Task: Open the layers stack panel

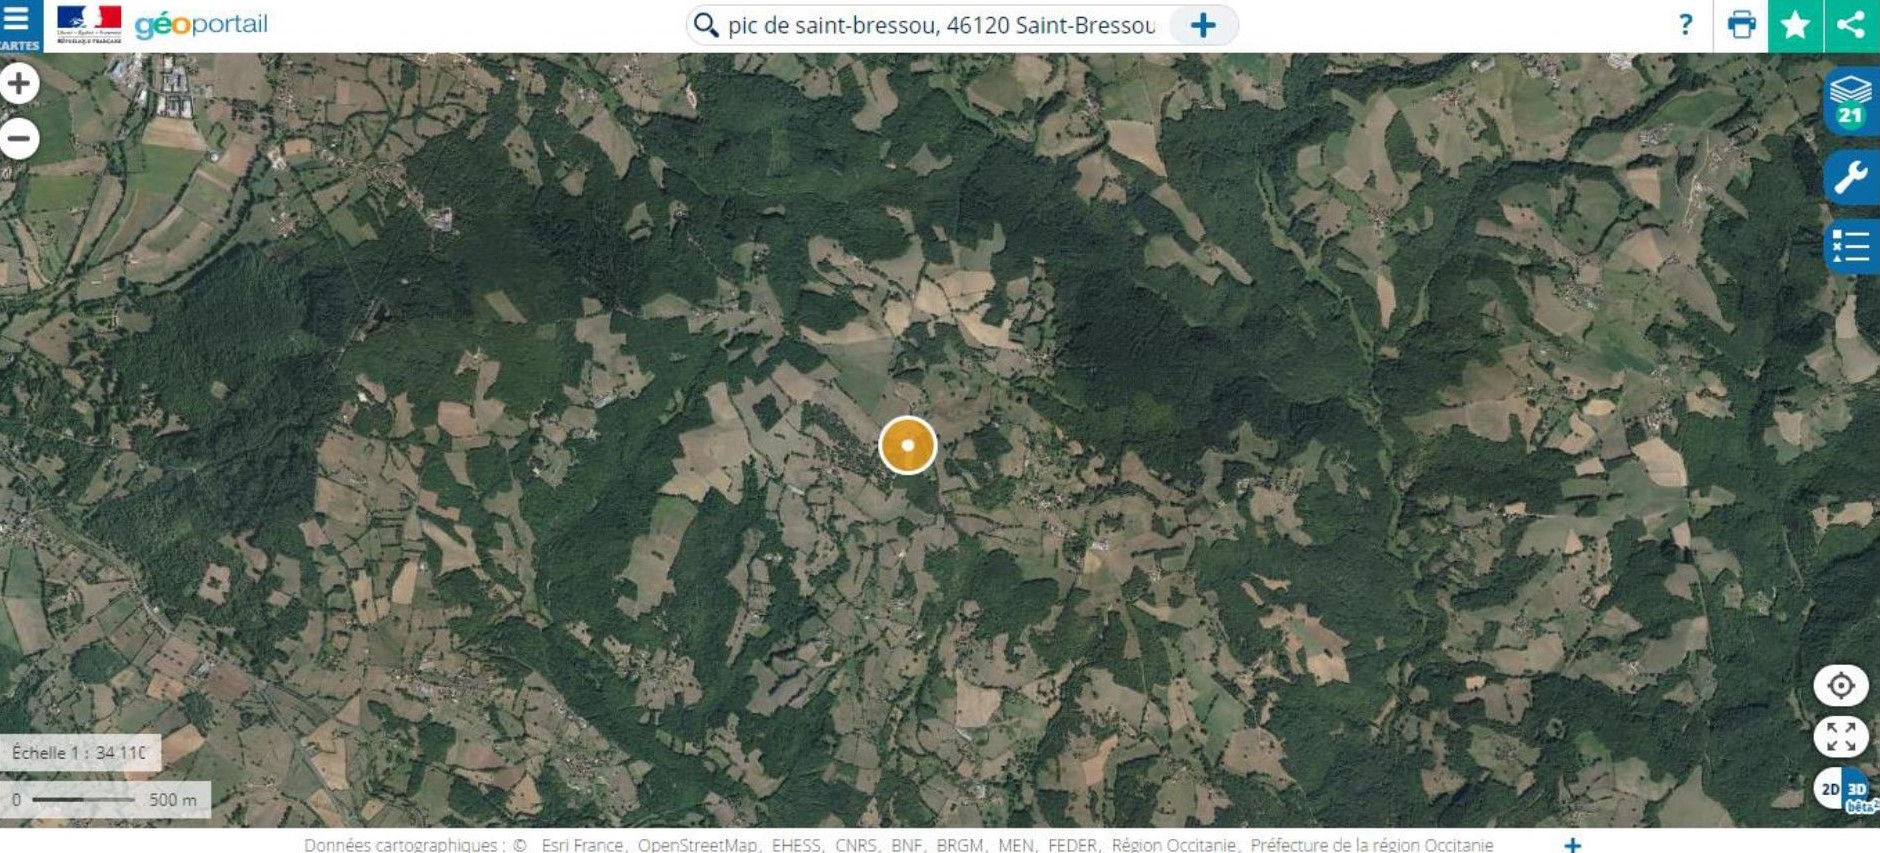Action: coord(1851,101)
